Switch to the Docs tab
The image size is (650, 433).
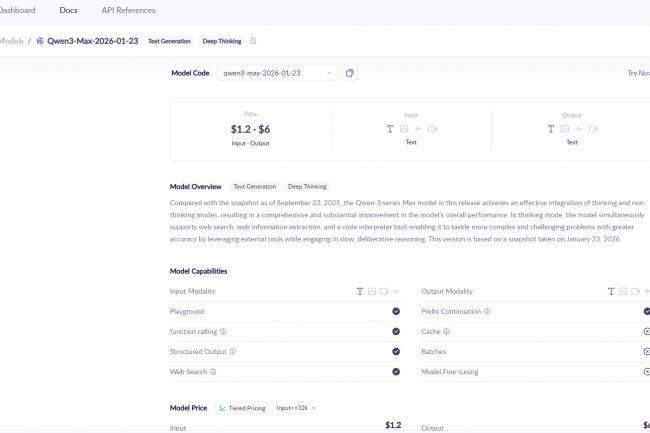(x=68, y=10)
